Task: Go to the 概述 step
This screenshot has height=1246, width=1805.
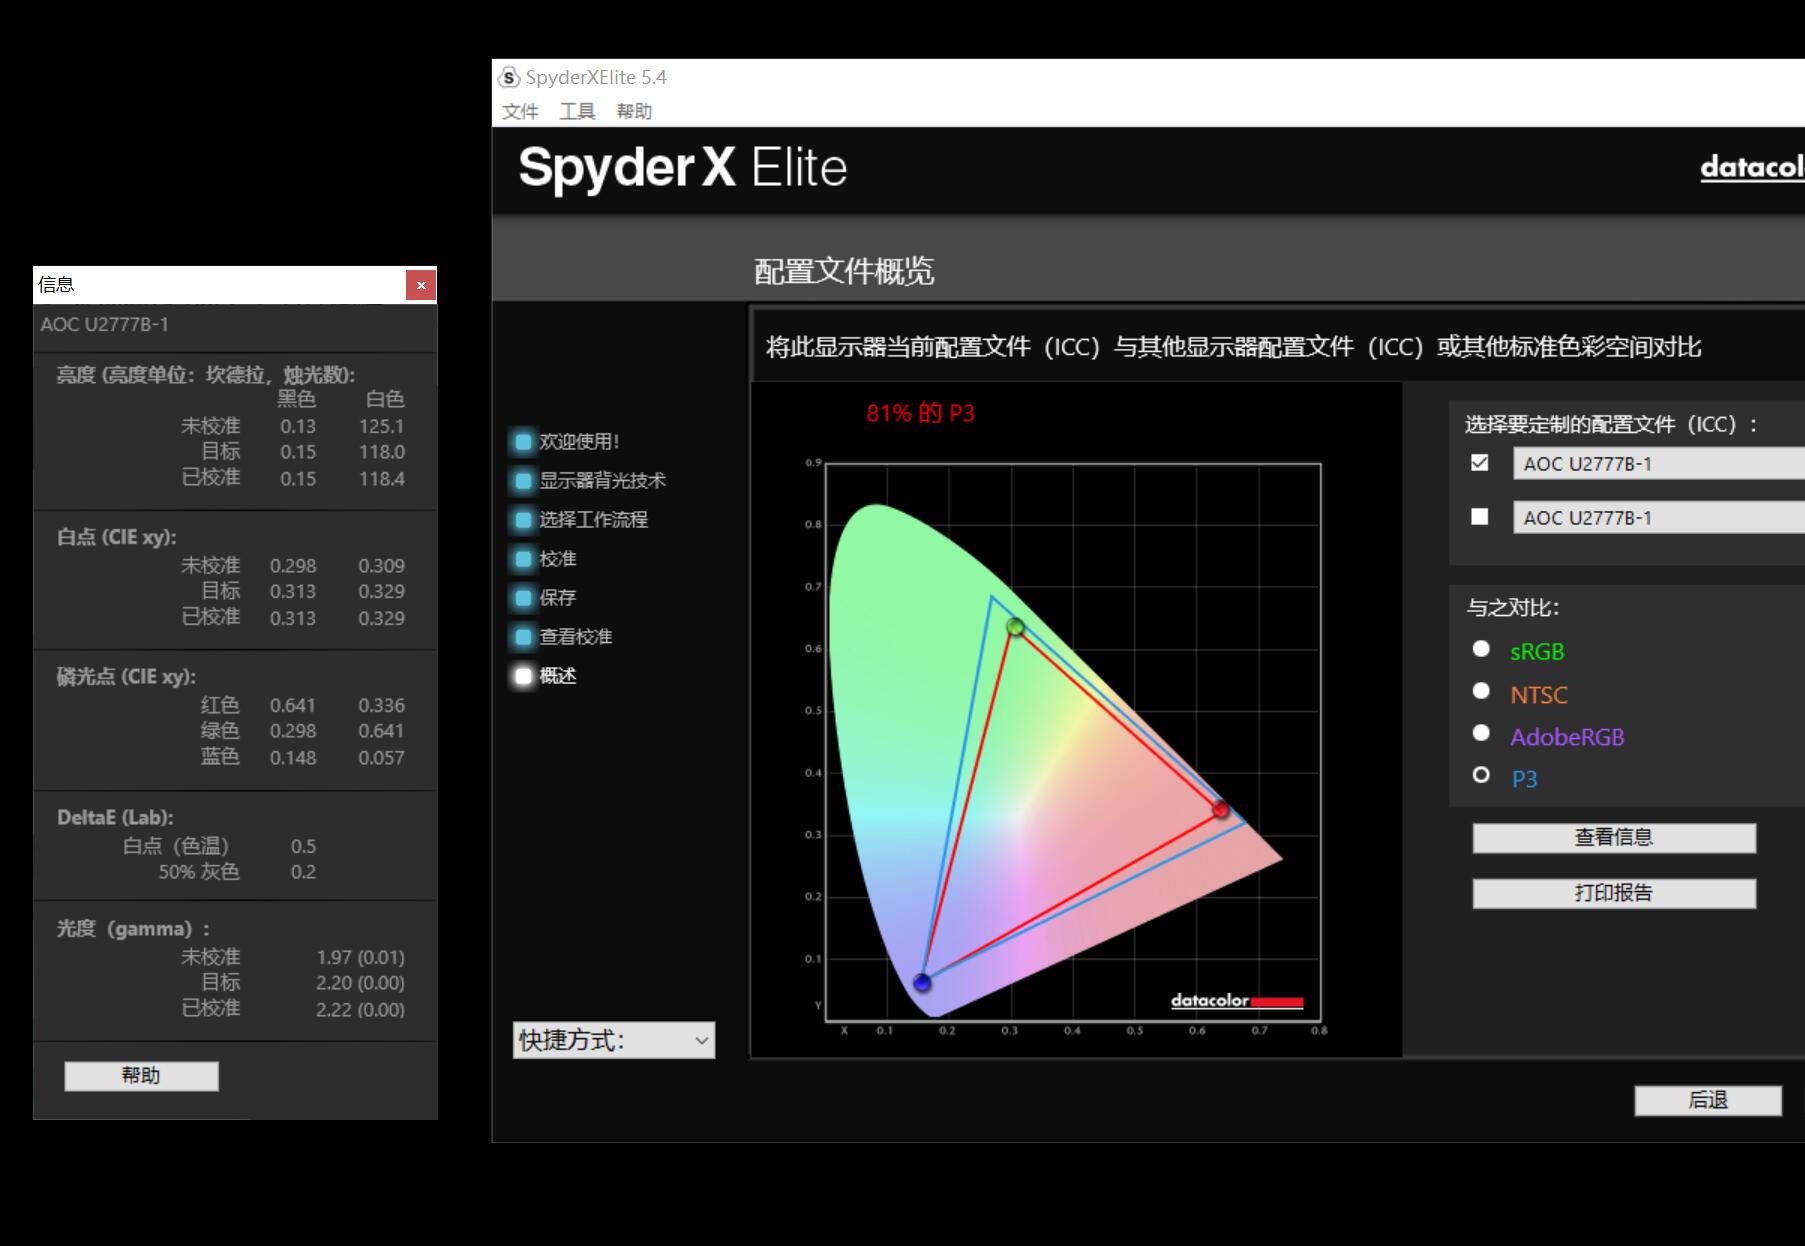Action: tap(558, 675)
